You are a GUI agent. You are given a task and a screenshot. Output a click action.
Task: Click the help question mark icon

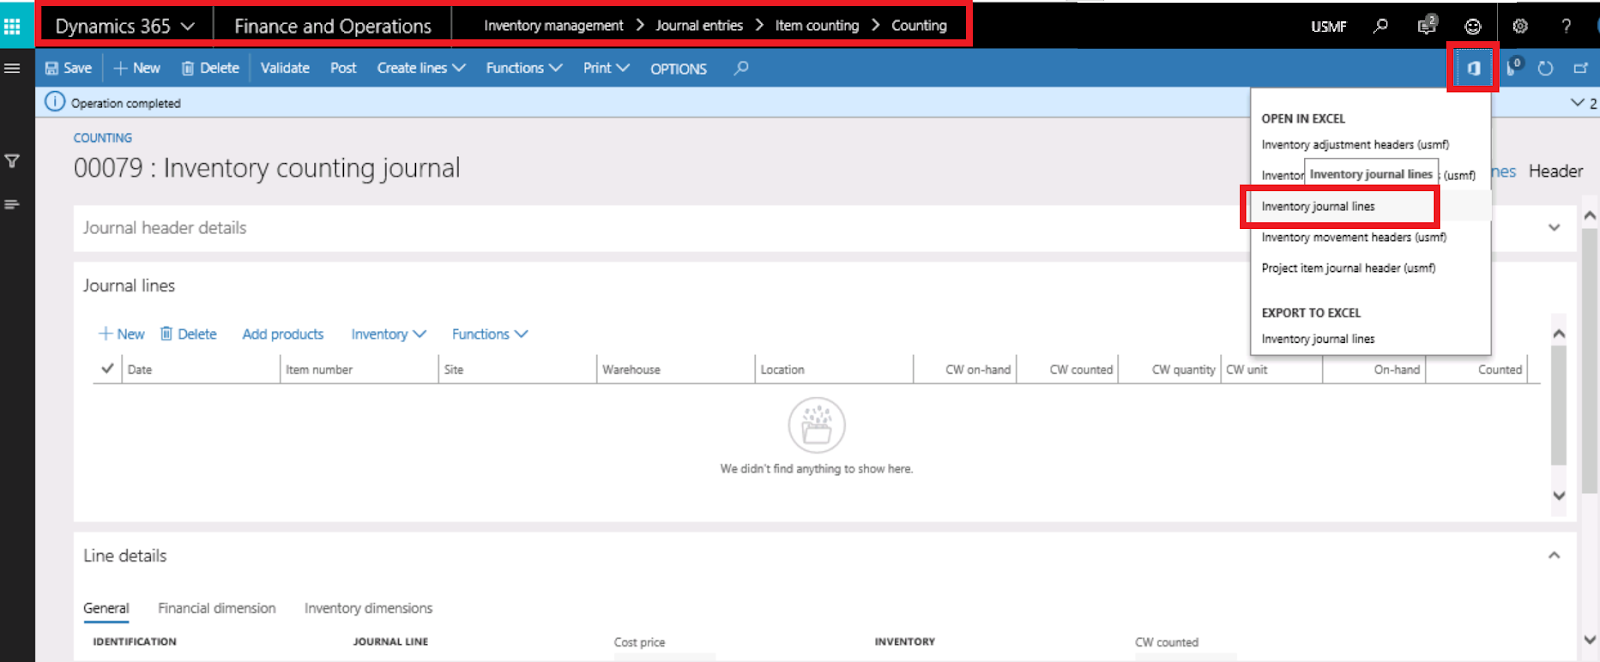tap(1566, 26)
